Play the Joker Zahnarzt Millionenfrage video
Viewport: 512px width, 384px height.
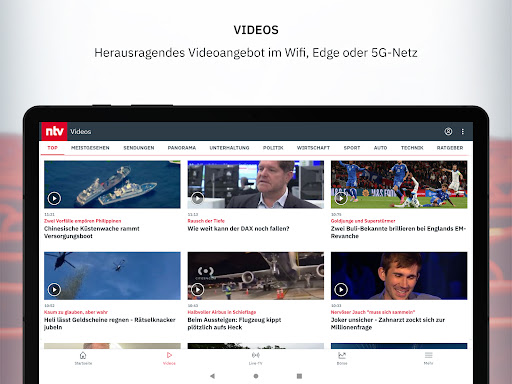pyautogui.click(x=341, y=290)
